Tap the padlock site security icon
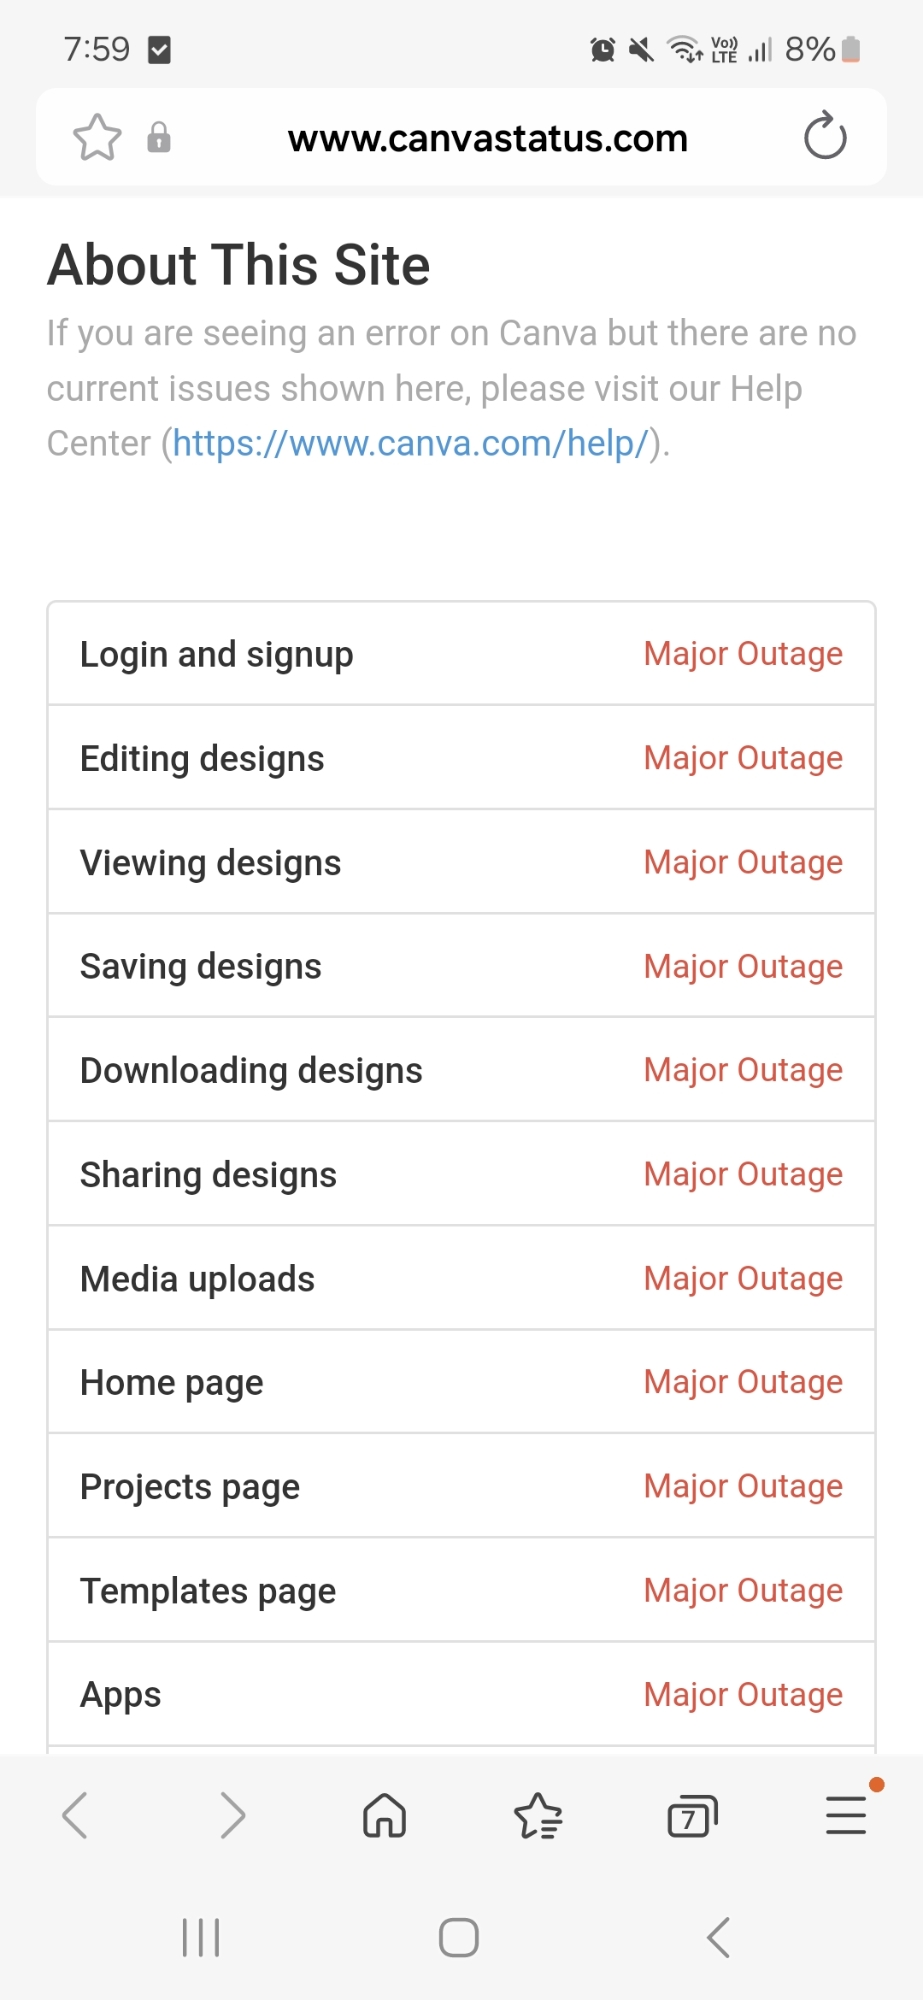Image resolution: width=923 pixels, height=2000 pixels. tap(159, 138)
